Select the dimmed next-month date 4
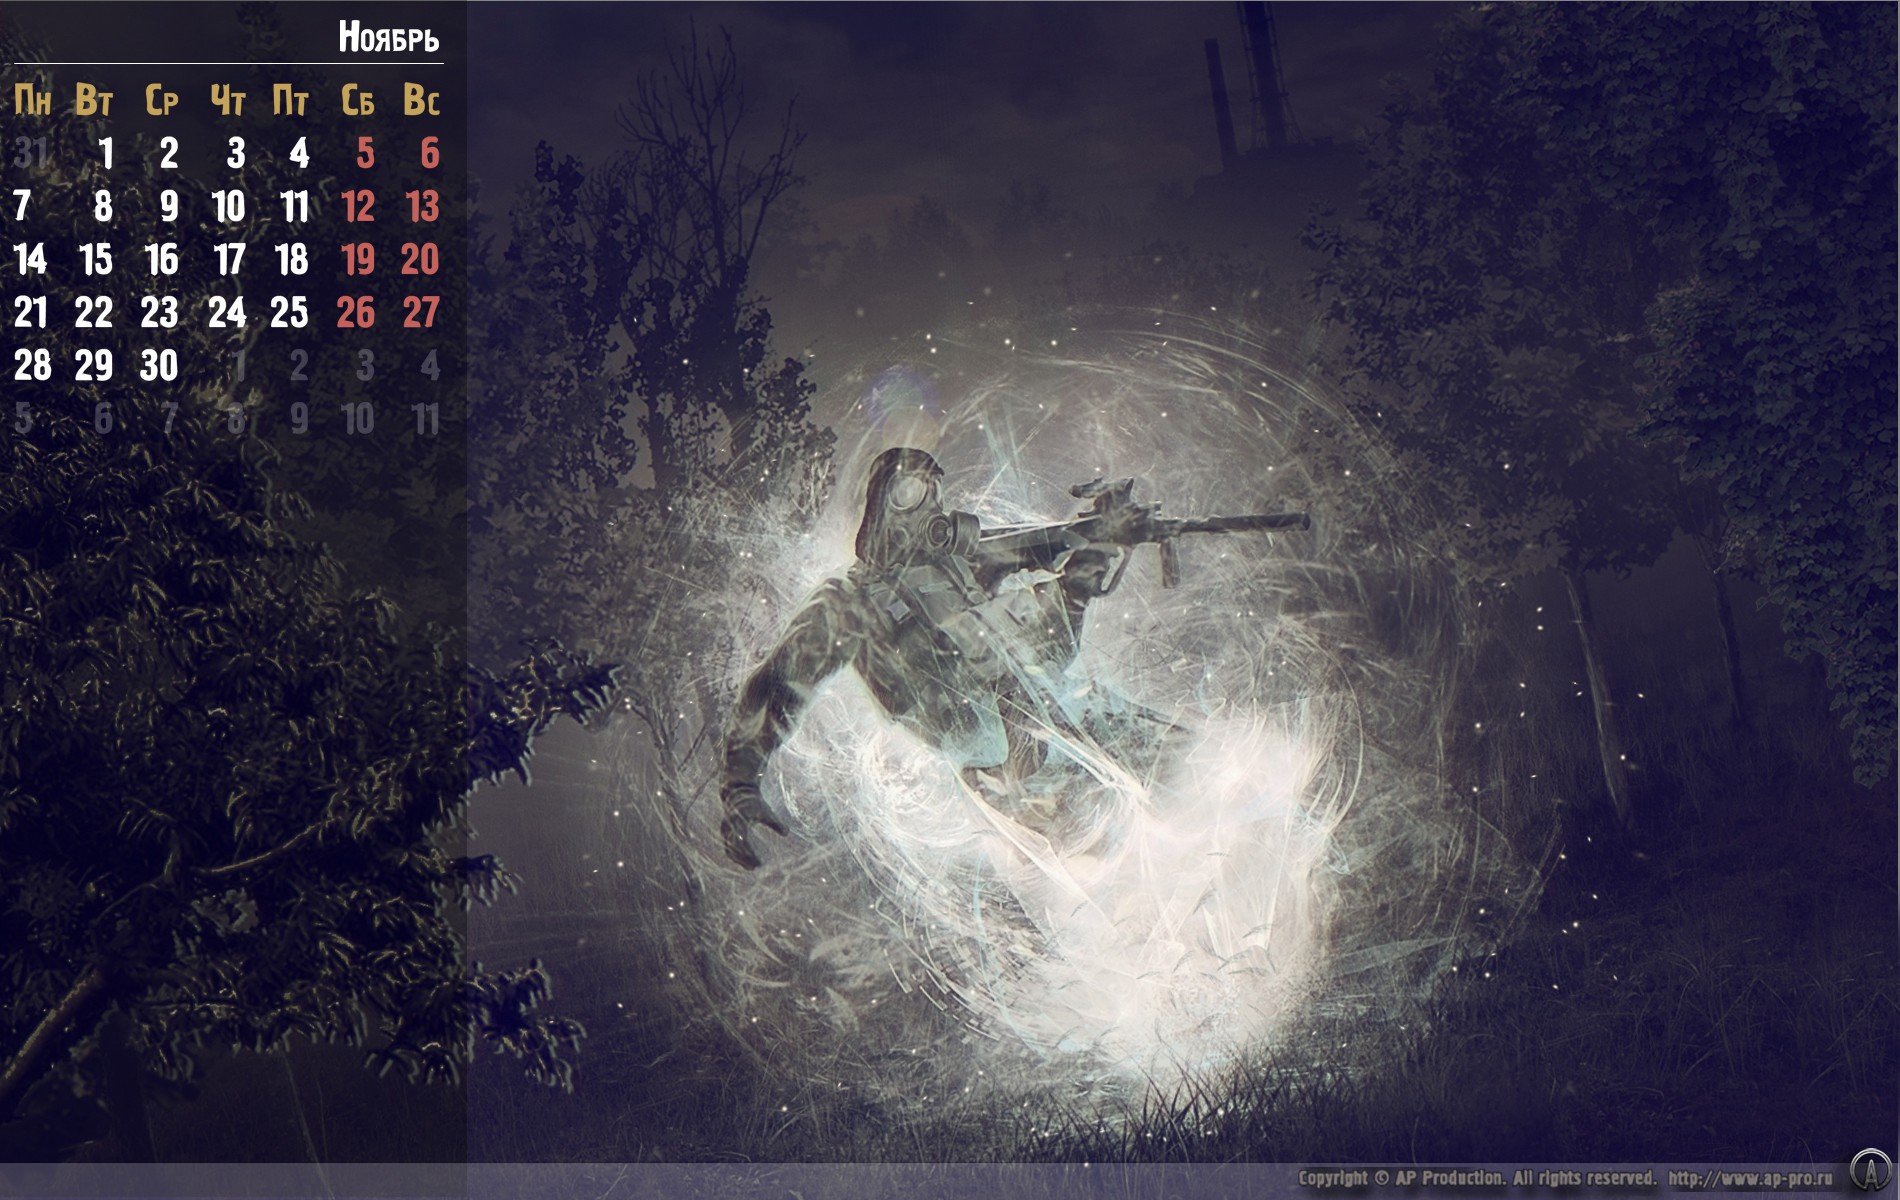1900x1200 pixels. [x=430, y=365]
